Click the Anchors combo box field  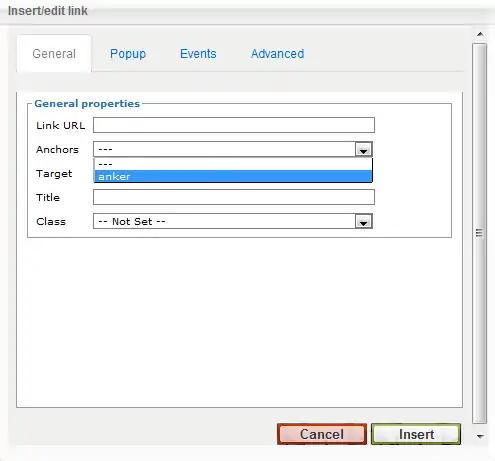point(233,149)
